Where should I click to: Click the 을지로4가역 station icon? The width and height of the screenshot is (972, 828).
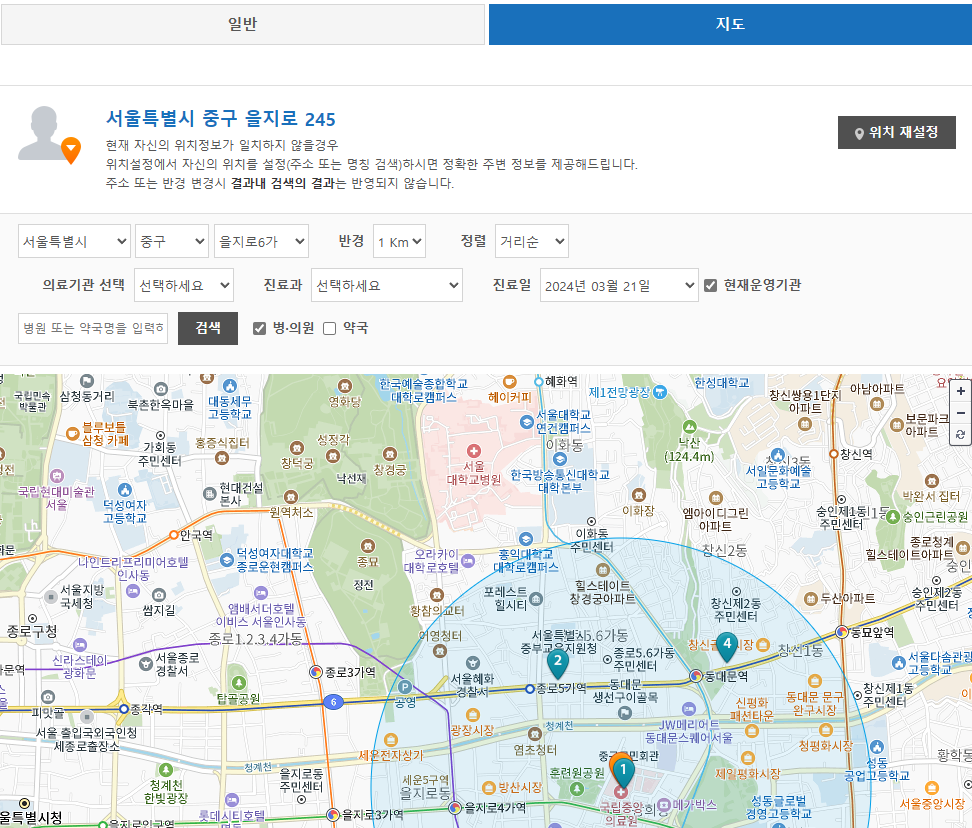(456, 808)
